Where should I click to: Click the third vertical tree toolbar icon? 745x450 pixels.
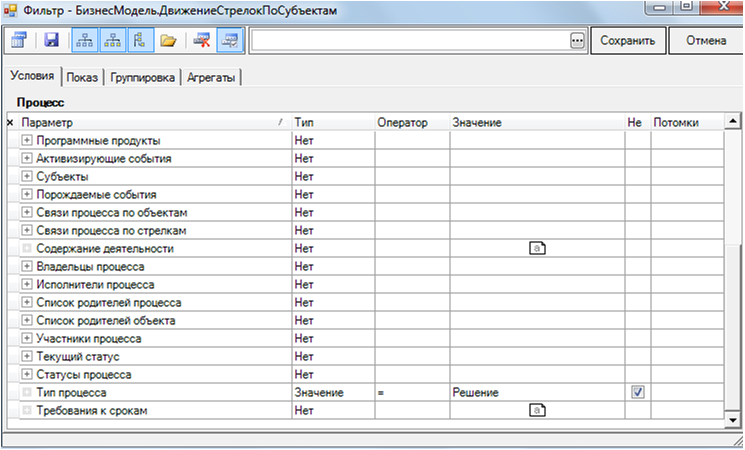(140, 41)
